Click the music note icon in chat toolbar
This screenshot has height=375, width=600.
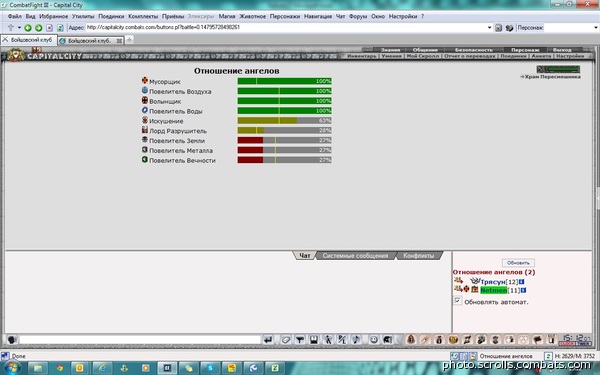(x=356, y=339)
